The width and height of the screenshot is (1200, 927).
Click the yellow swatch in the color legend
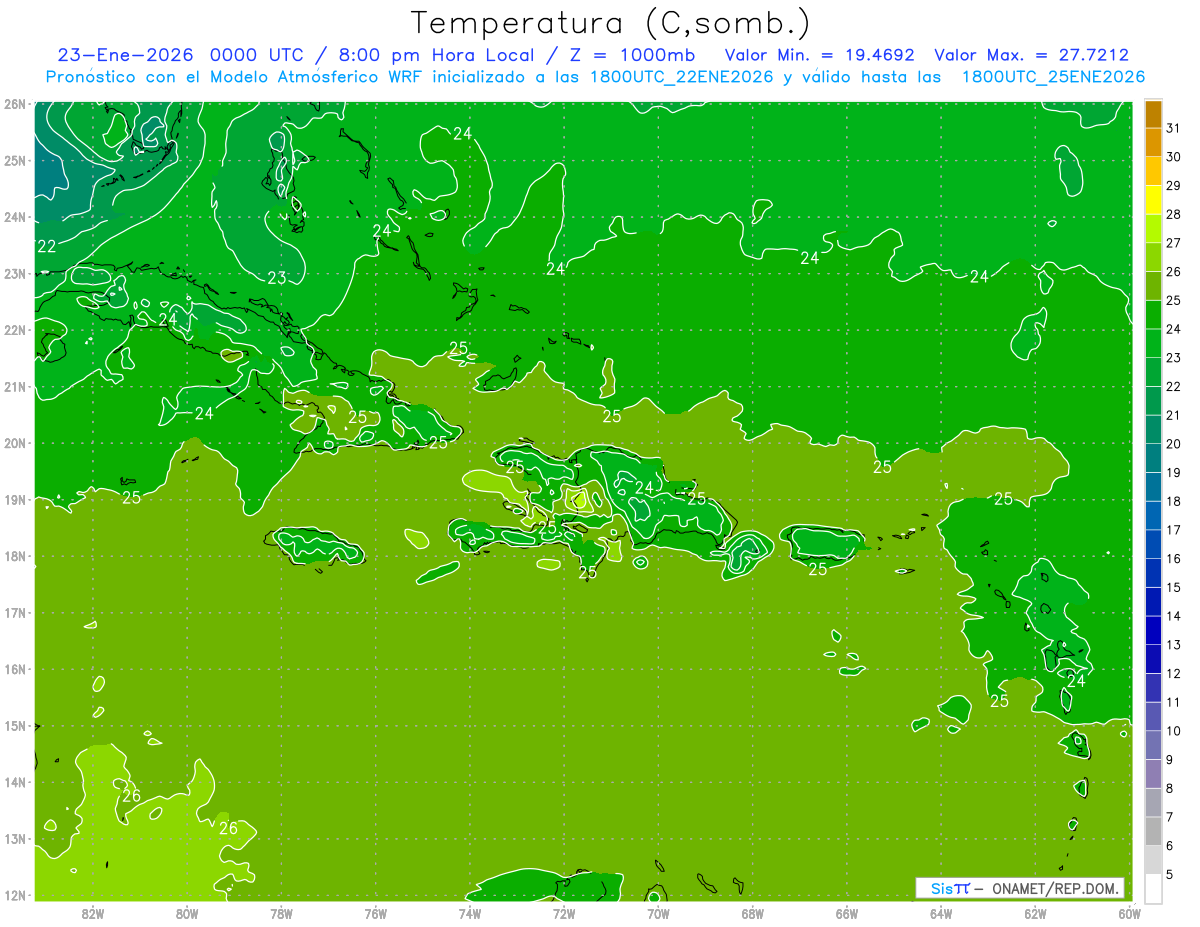1153,200
